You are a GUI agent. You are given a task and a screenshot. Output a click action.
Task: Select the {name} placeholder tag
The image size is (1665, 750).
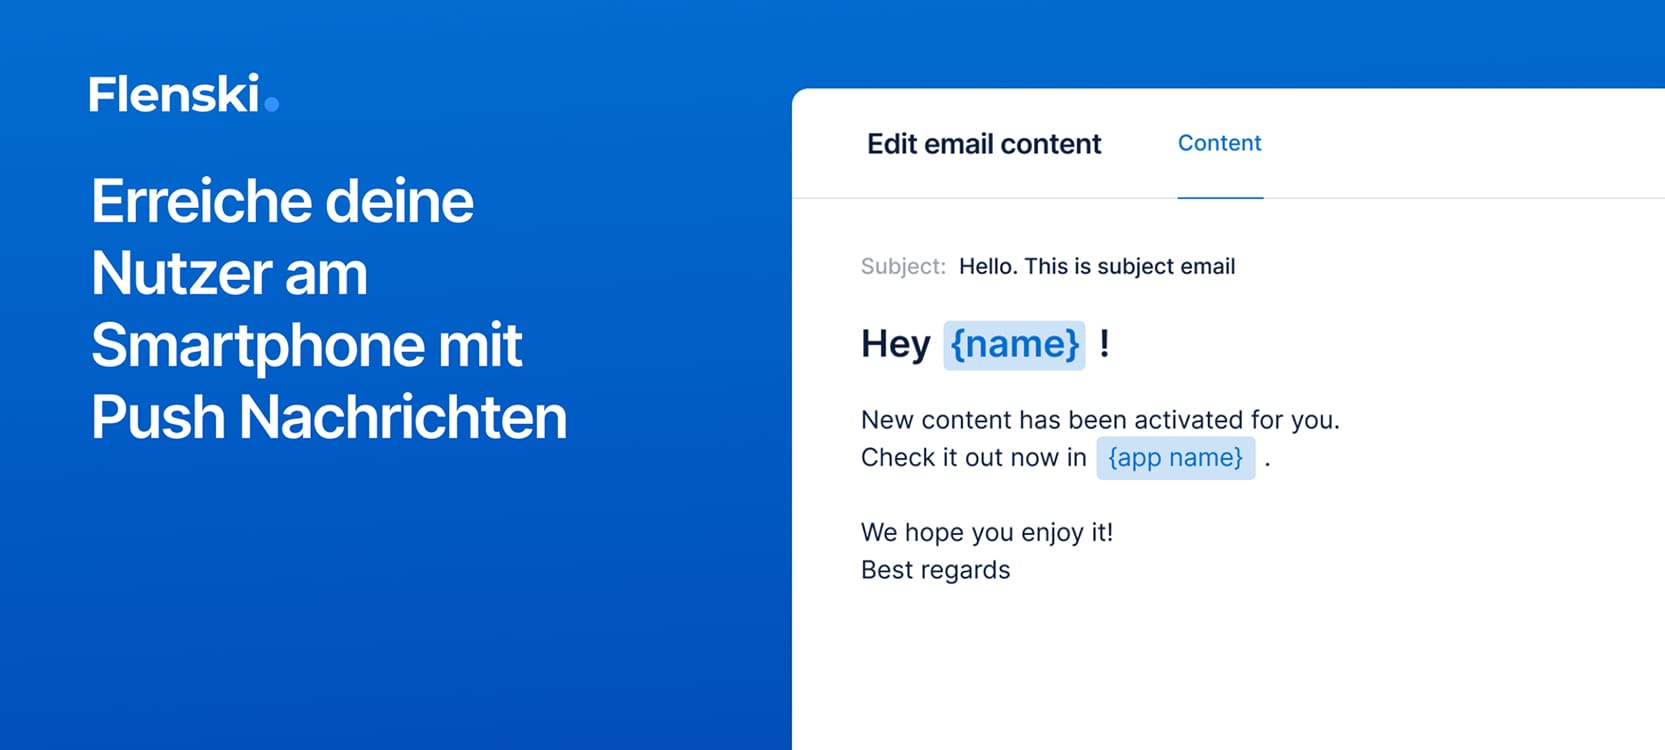pyautogui.click(x=1014, y=345)
